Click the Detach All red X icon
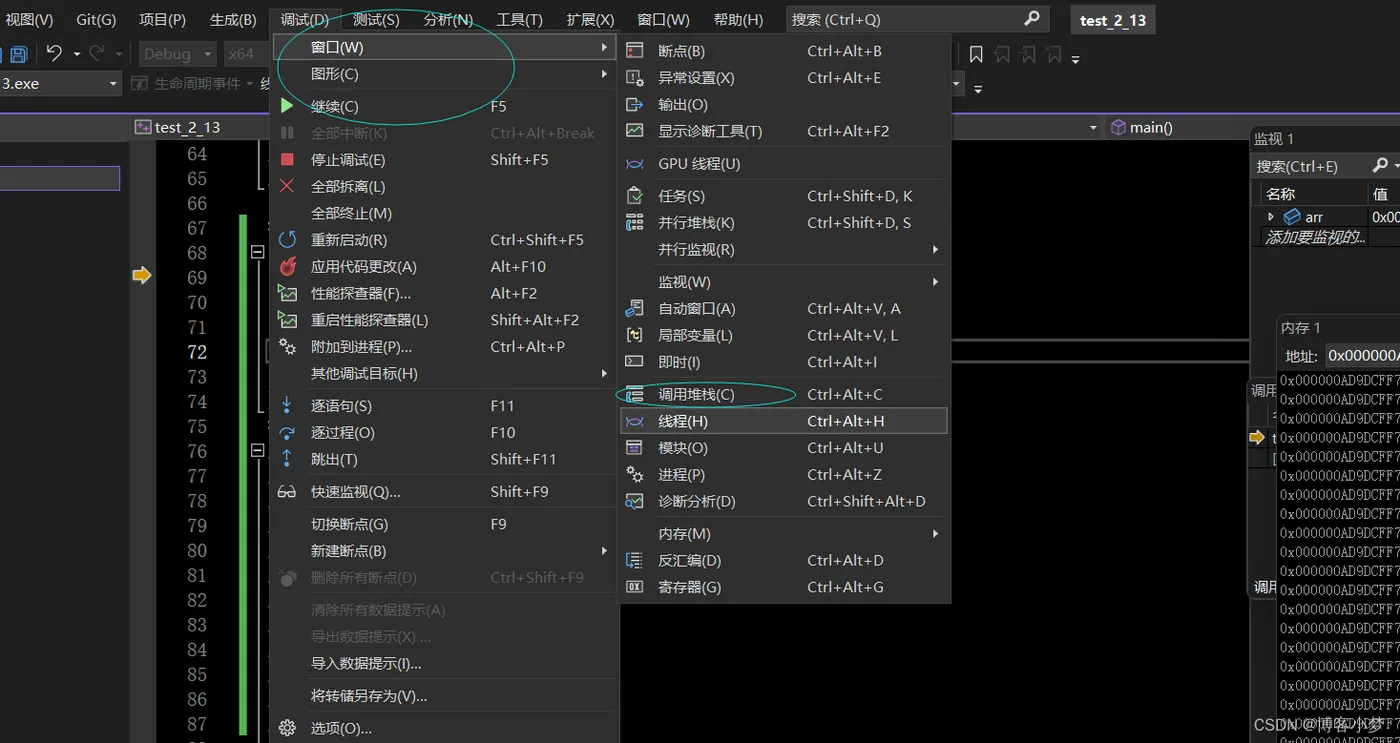Image resolution: width=1400 pixels, height=743 pixels. pyautogui.click(x=287, y=186)
